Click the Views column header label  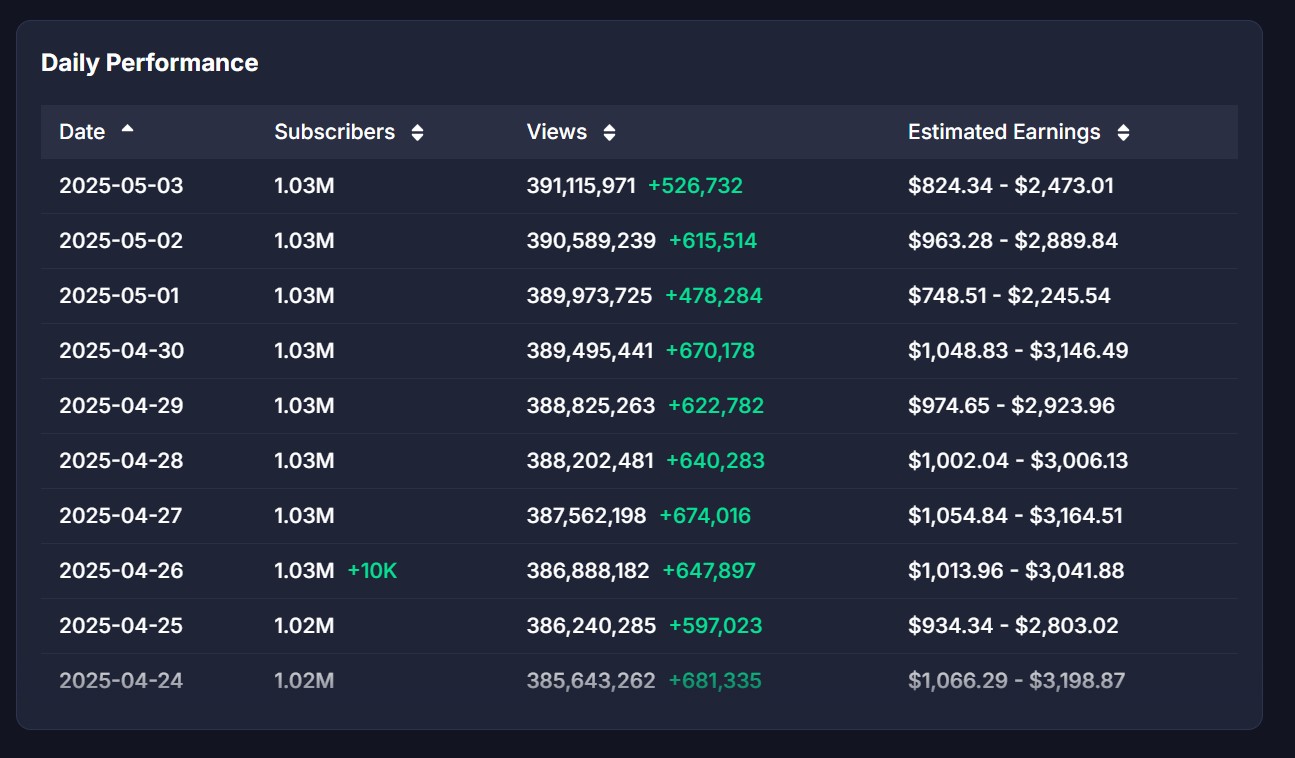(x=556, y=132)
